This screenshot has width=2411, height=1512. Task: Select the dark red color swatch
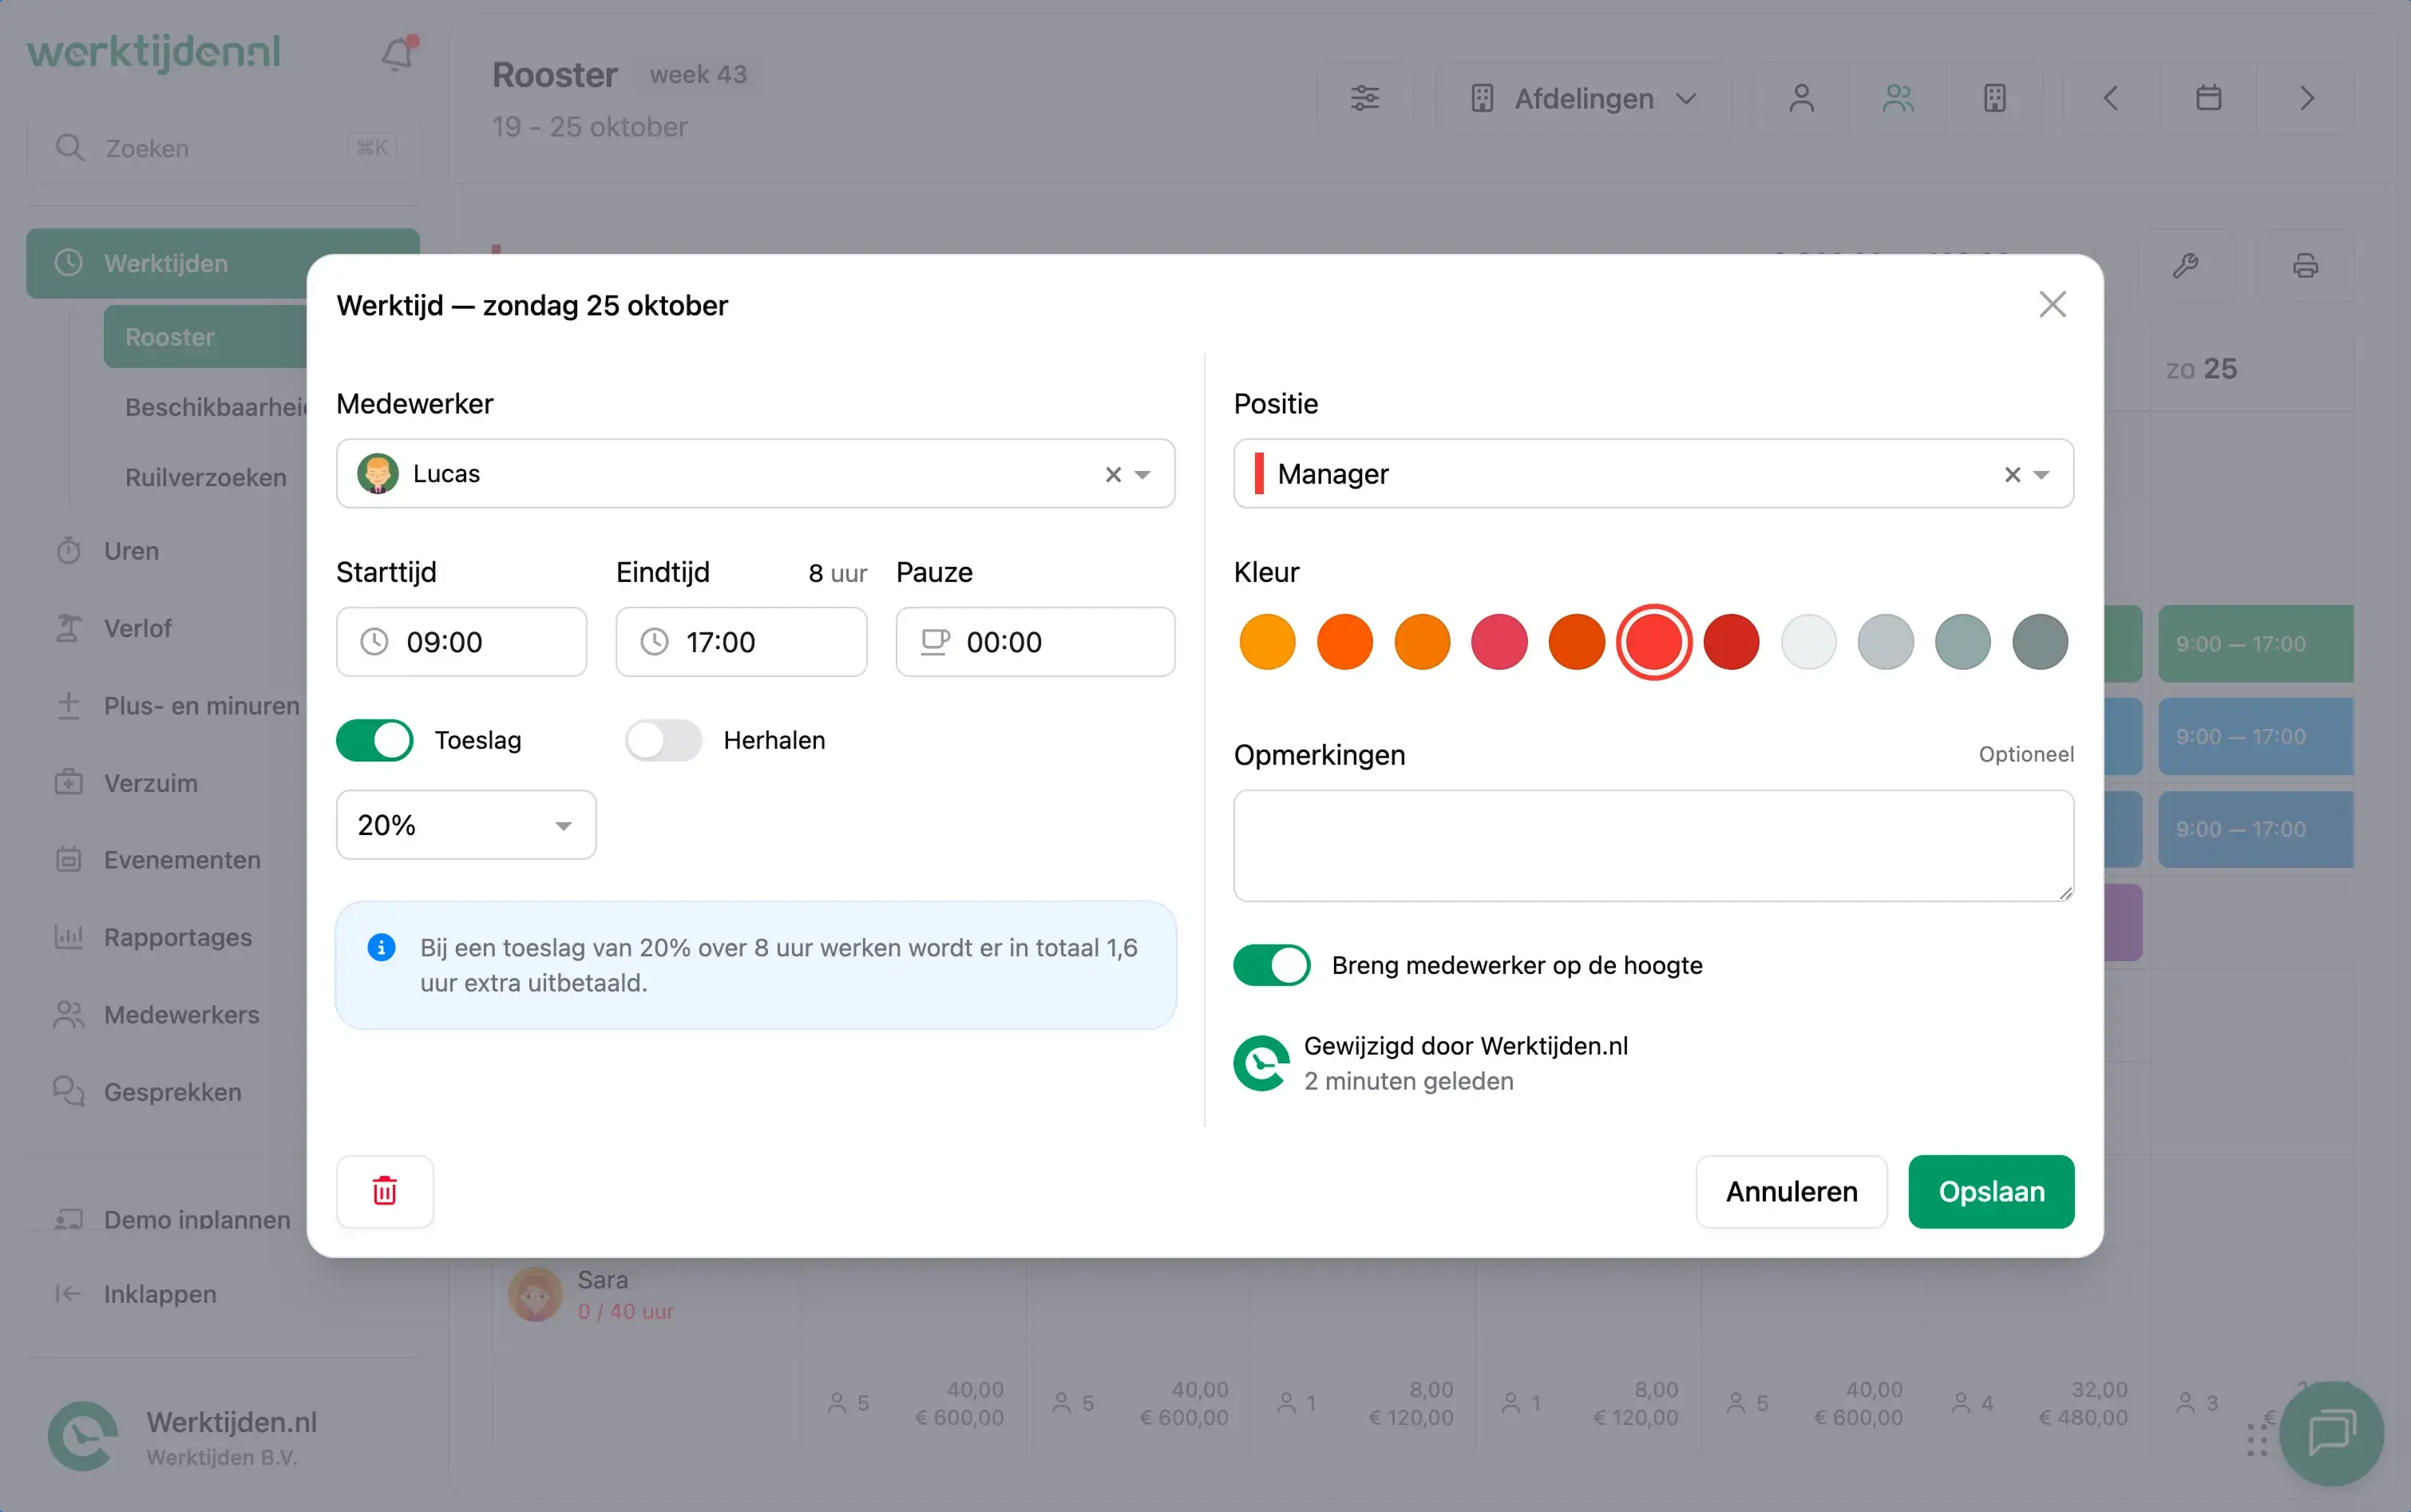coord(1731,641)
